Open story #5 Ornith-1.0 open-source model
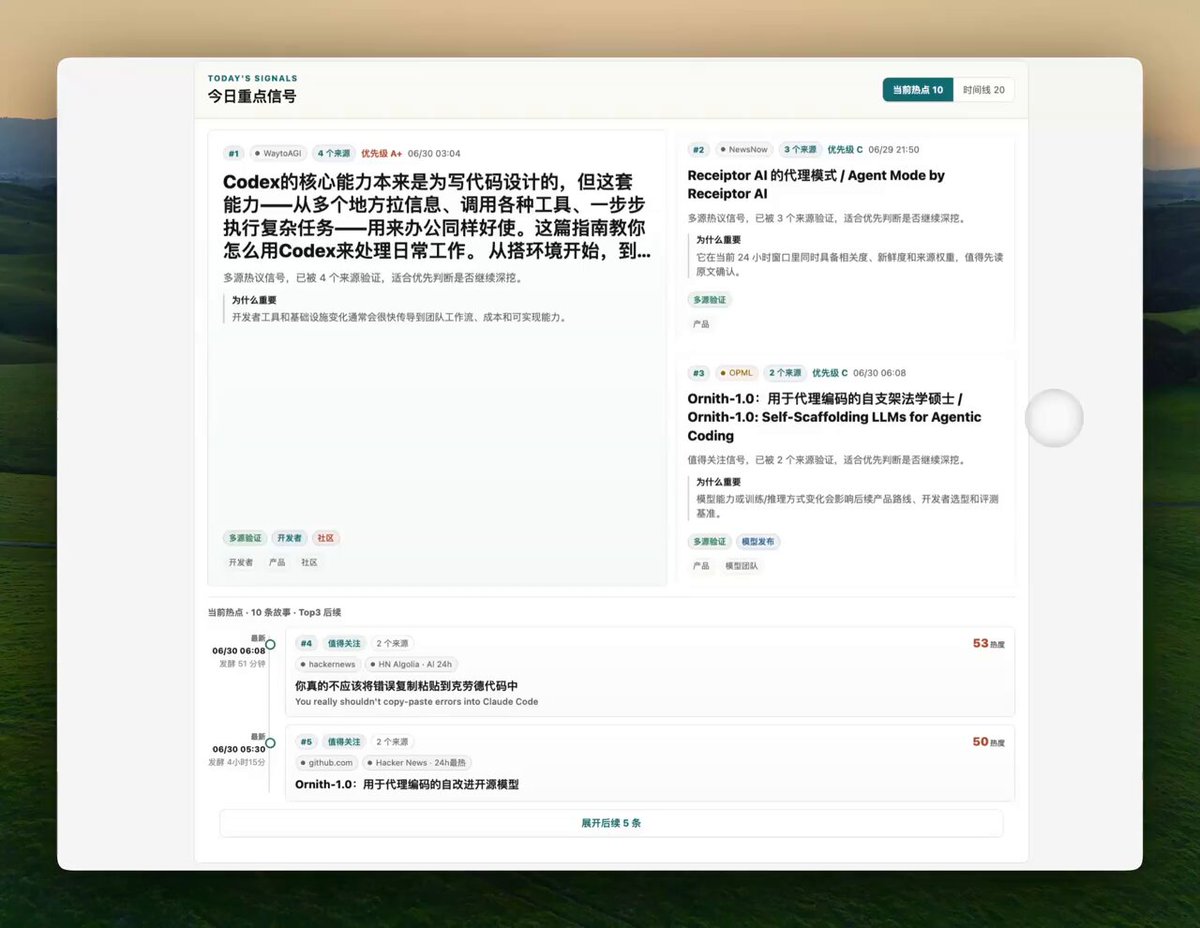Image resolution: width=1200 pixels, height=928 pixels. point(650,763)
